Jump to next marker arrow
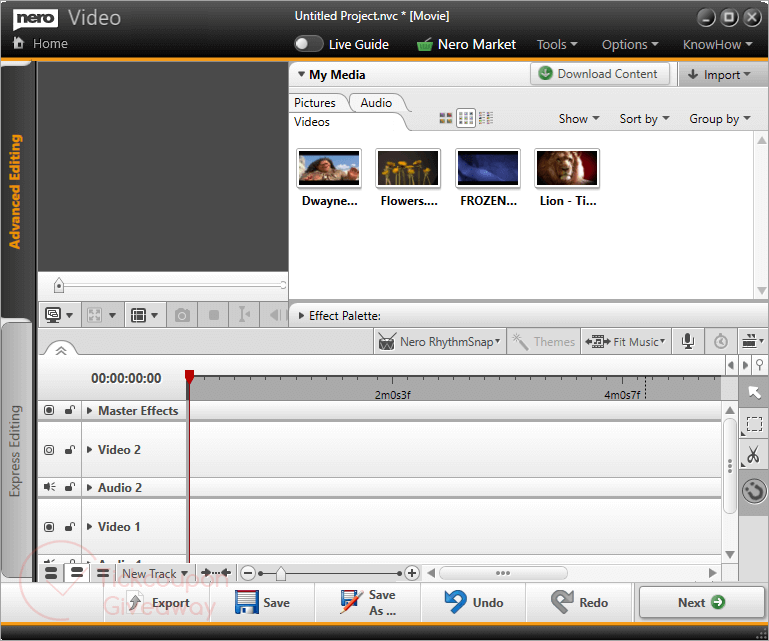 pyautogui.click(x=745, y=365)
